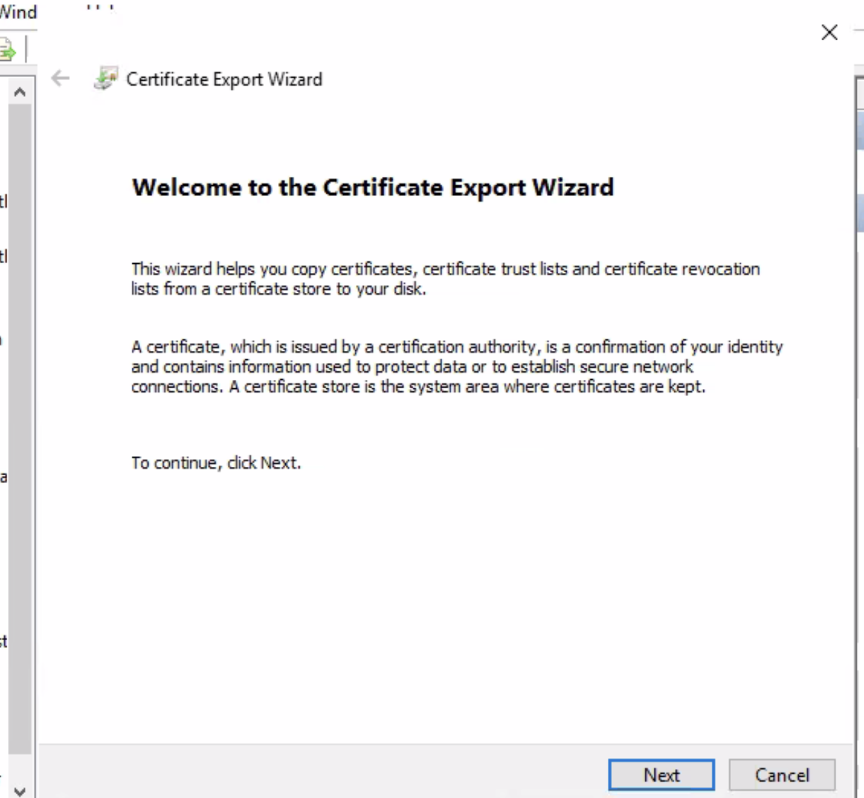
Task: Click the Next button
Action: click(661, 775)
